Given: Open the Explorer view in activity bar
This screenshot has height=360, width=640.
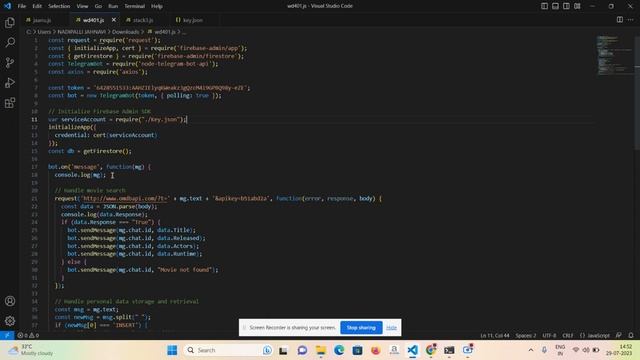Looking at the screenshot, I should click(x=10, y=22).
